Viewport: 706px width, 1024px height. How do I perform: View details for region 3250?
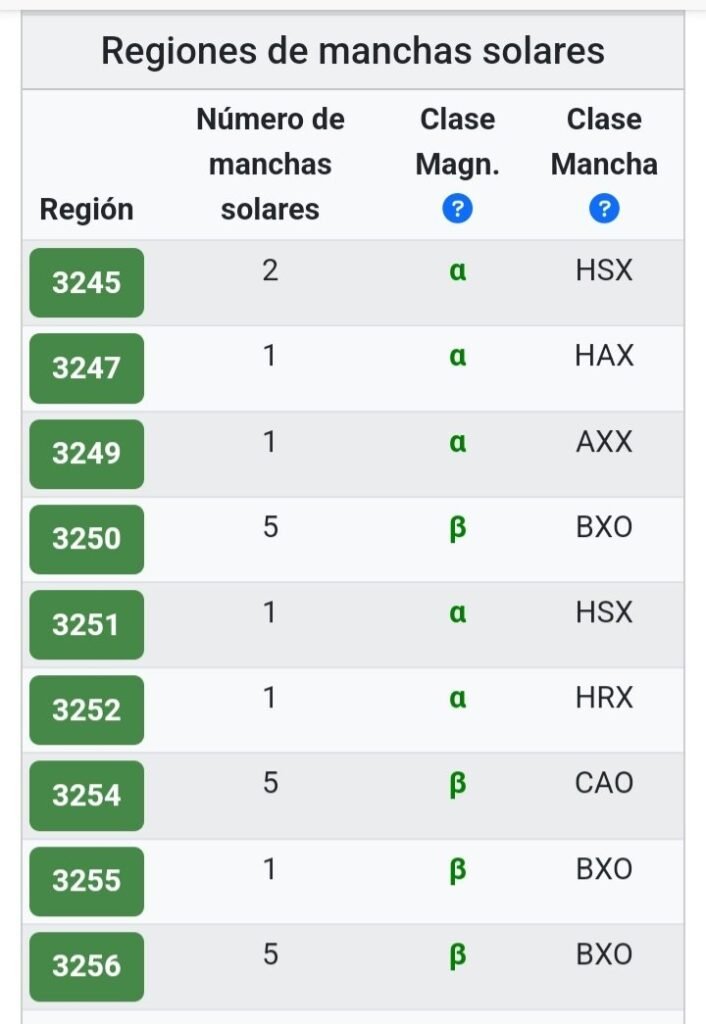[x=86, y=539]
